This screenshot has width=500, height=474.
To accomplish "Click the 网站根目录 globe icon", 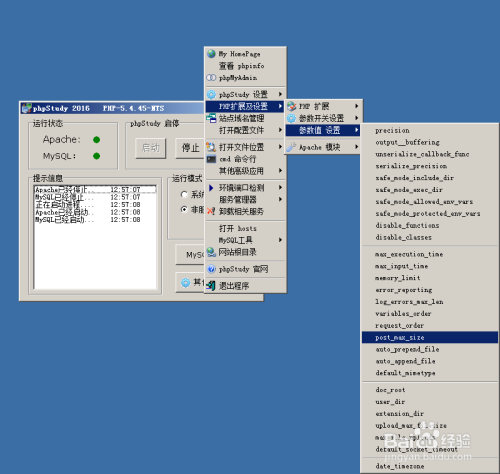I will pos(211,252).
